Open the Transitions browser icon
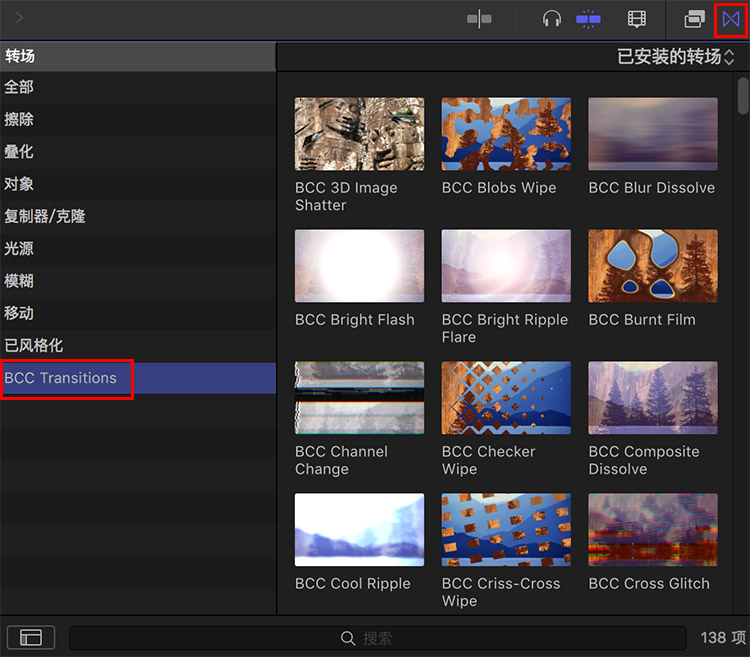 tap(731, 20)
